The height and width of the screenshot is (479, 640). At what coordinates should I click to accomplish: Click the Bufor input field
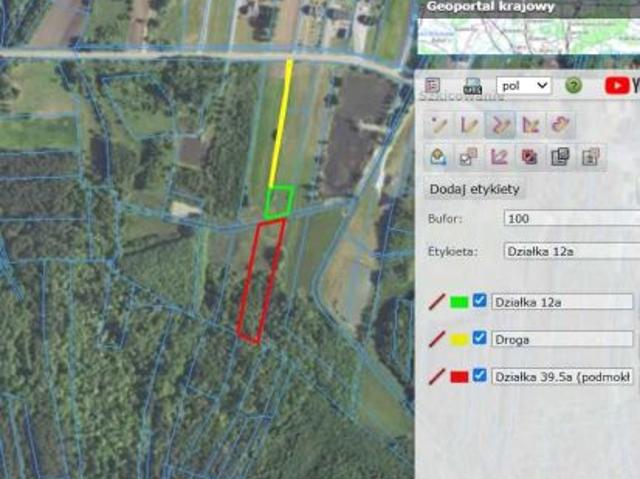(x=570, y=219)
